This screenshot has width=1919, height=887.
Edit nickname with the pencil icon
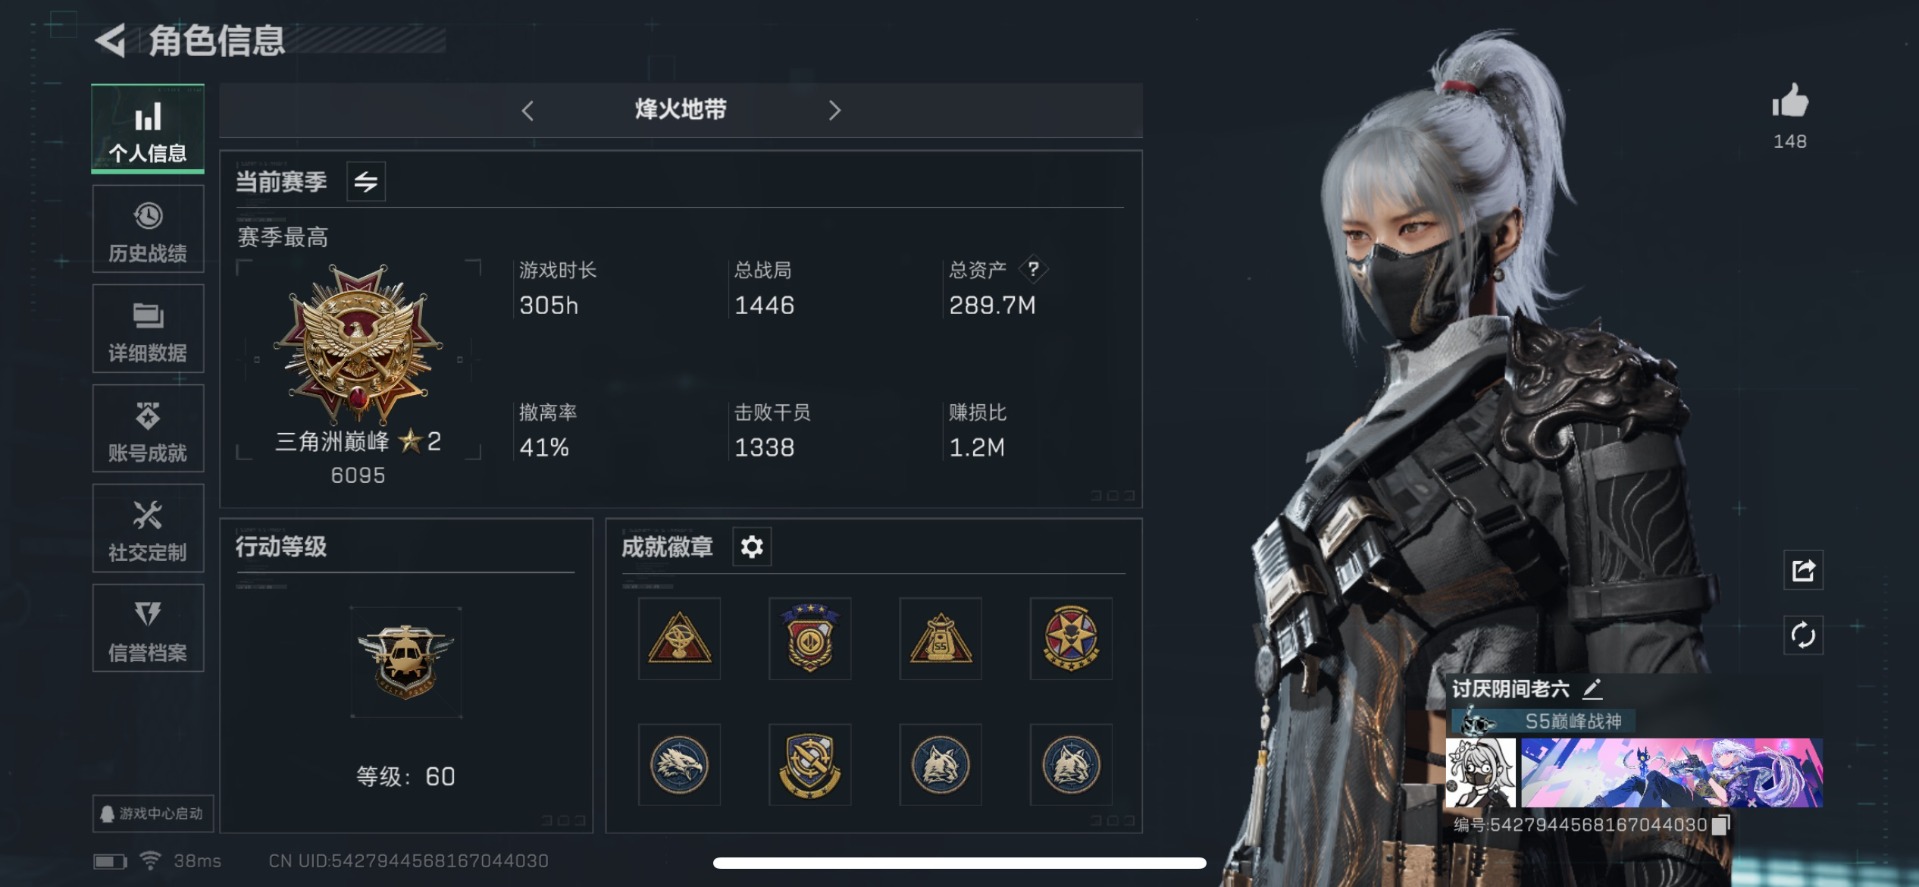1592,688
